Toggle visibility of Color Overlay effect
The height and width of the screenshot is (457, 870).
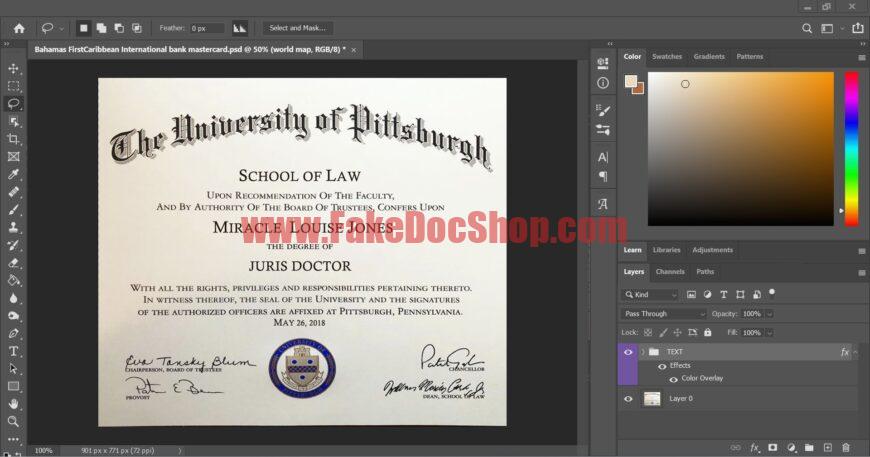pyautogui.click(x=674, y=379)
